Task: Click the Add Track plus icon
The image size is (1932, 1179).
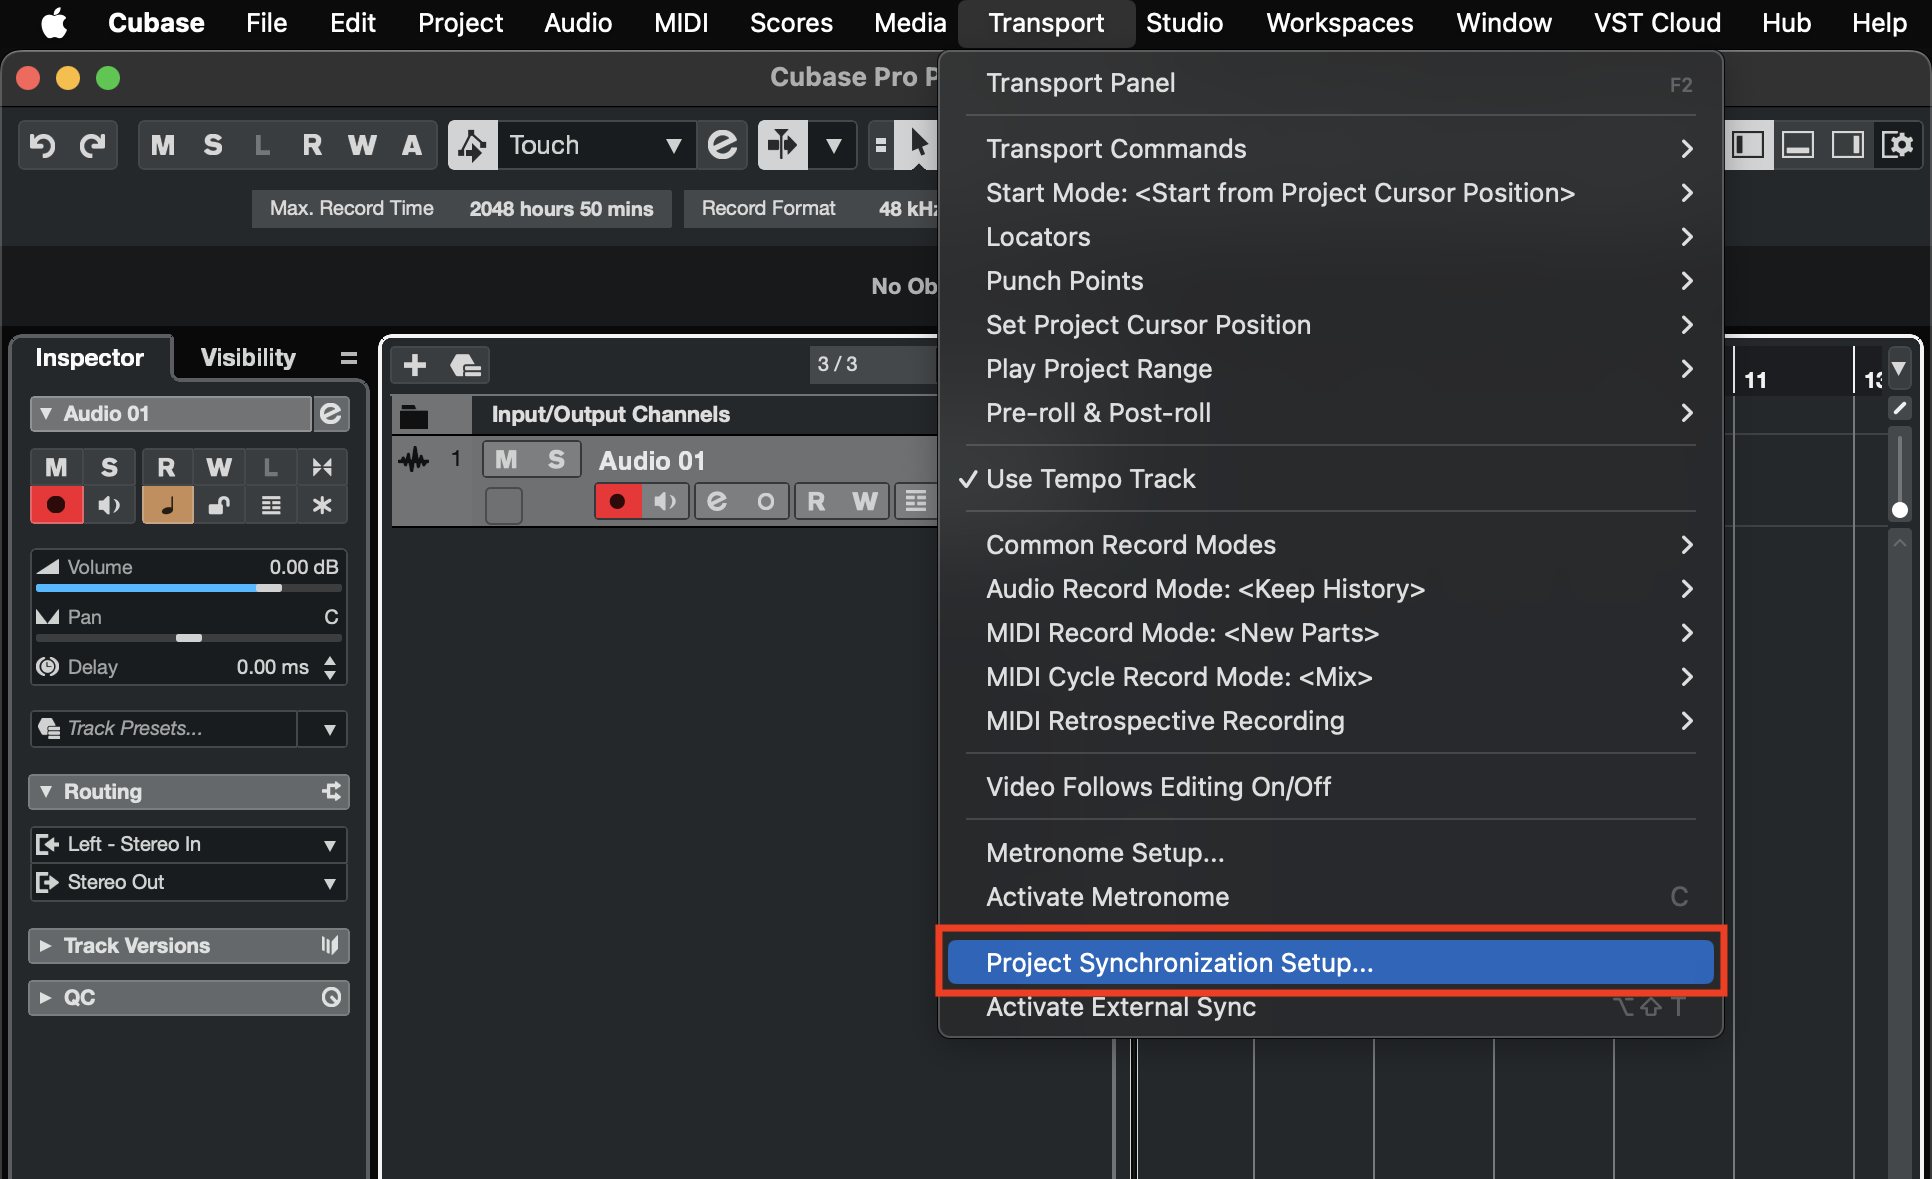Action: (x=415, y=365)
